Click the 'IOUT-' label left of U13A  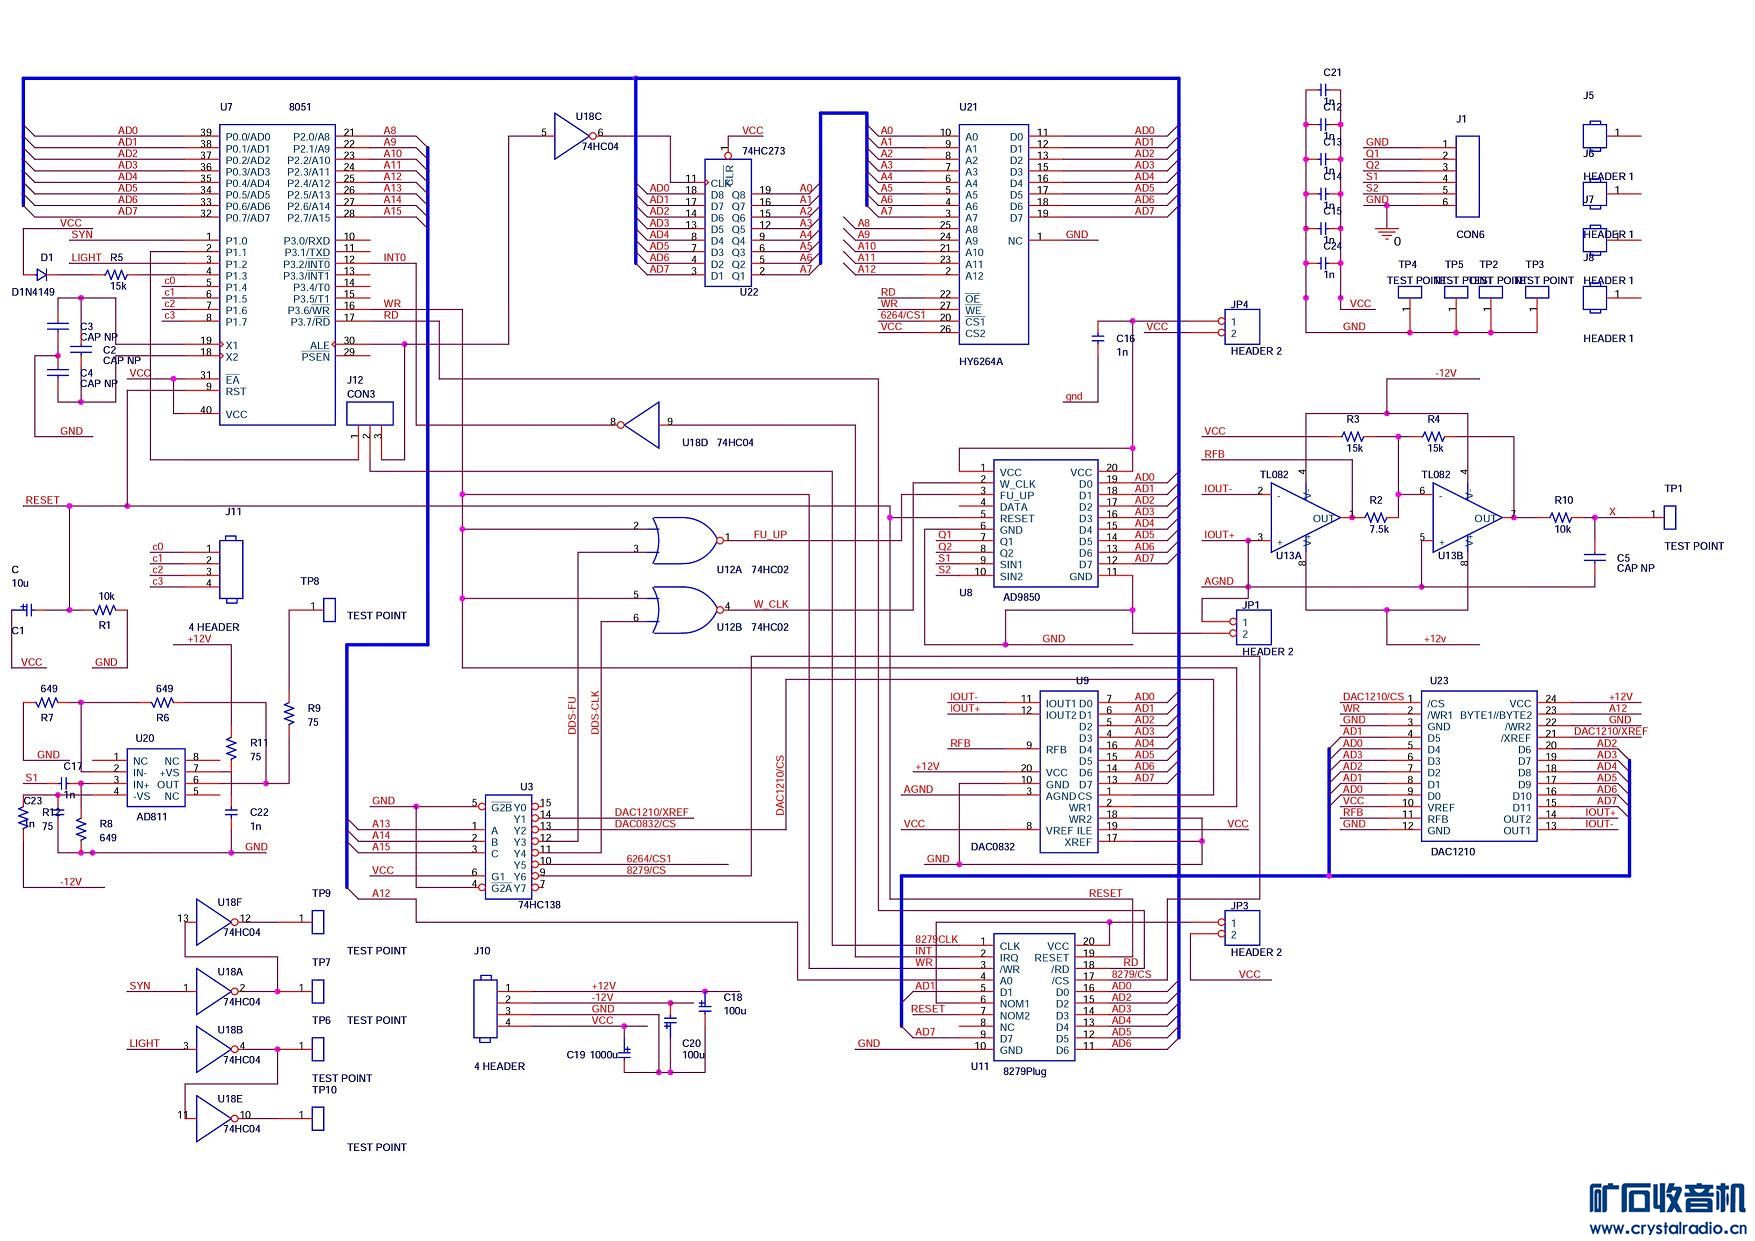[x=1218, y=489]
